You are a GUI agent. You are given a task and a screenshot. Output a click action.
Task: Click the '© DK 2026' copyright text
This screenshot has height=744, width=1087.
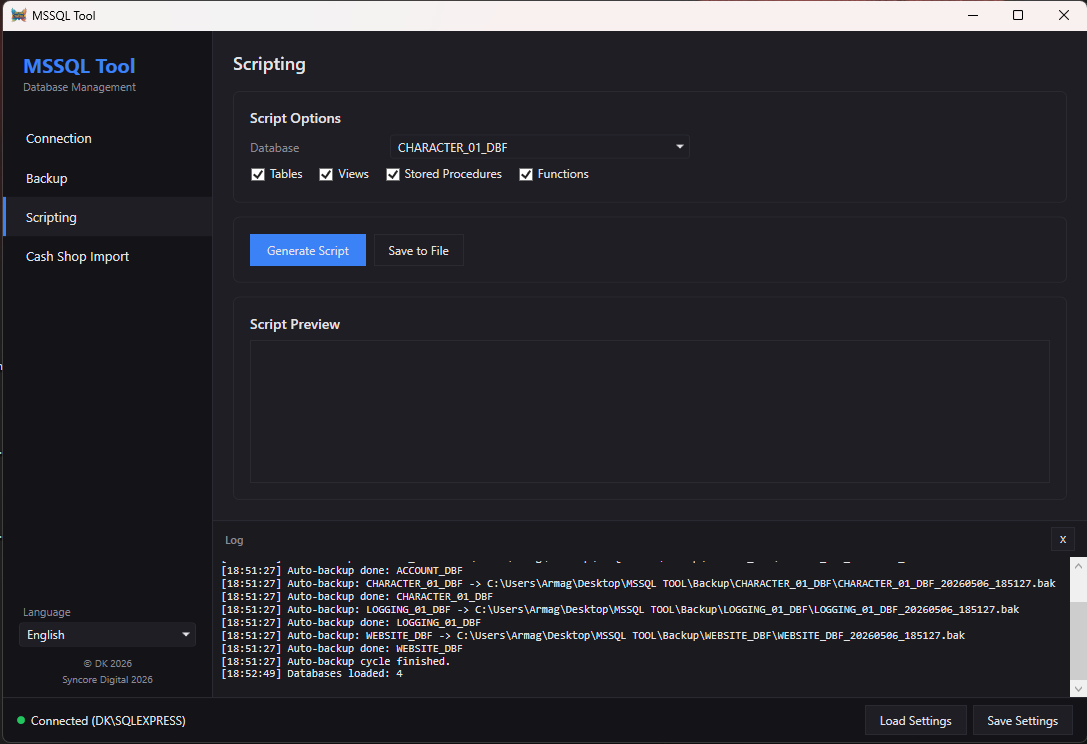click(x=107, y=664)
